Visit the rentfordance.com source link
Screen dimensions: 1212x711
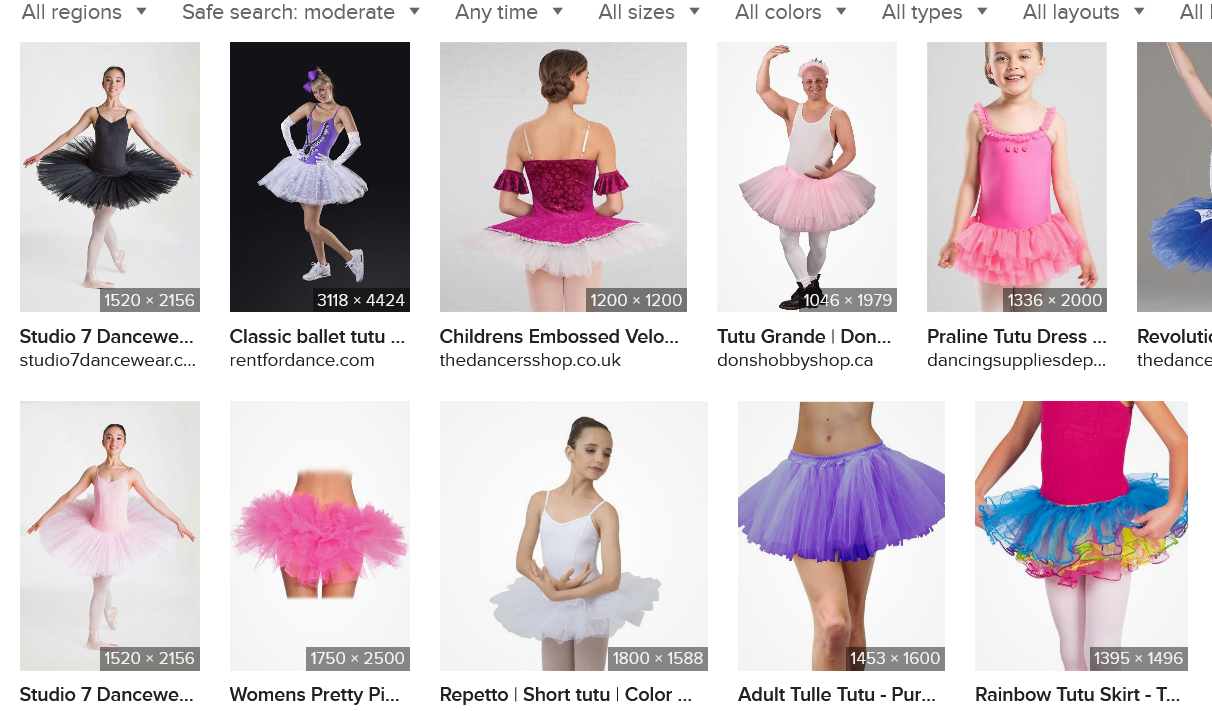point(302,360)
